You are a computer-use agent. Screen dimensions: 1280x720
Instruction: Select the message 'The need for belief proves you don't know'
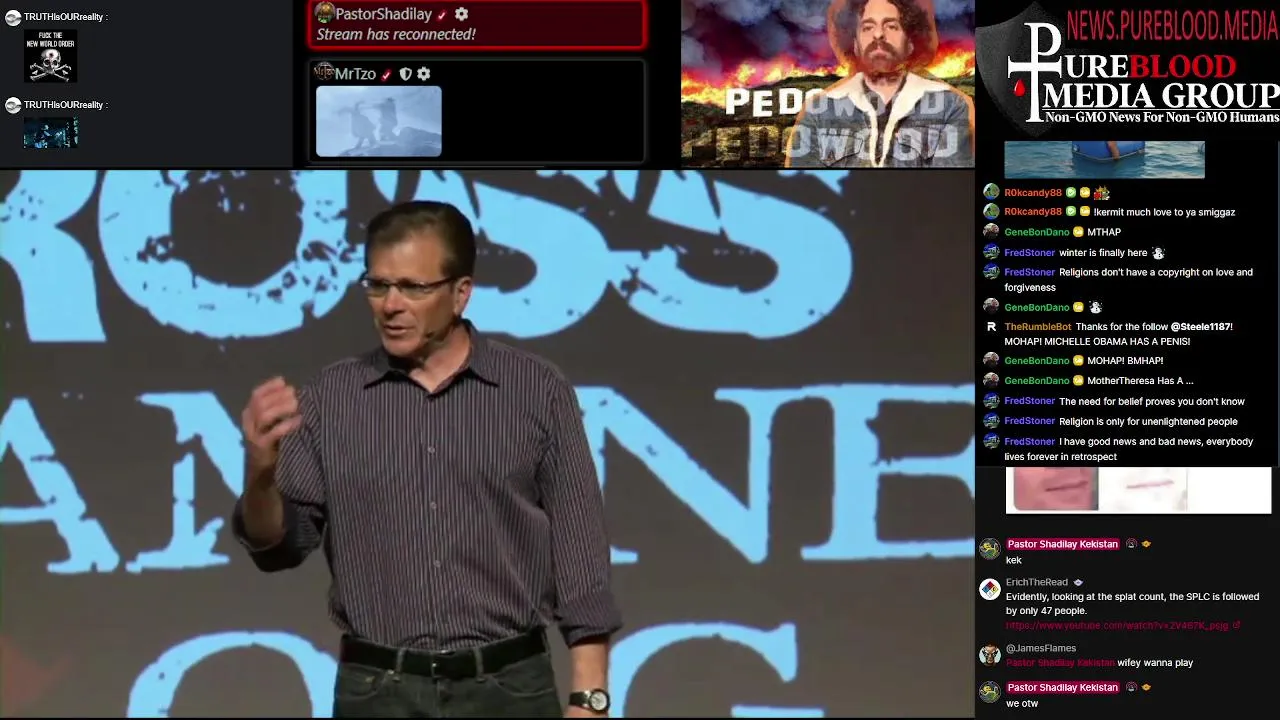click(1152, 401)
